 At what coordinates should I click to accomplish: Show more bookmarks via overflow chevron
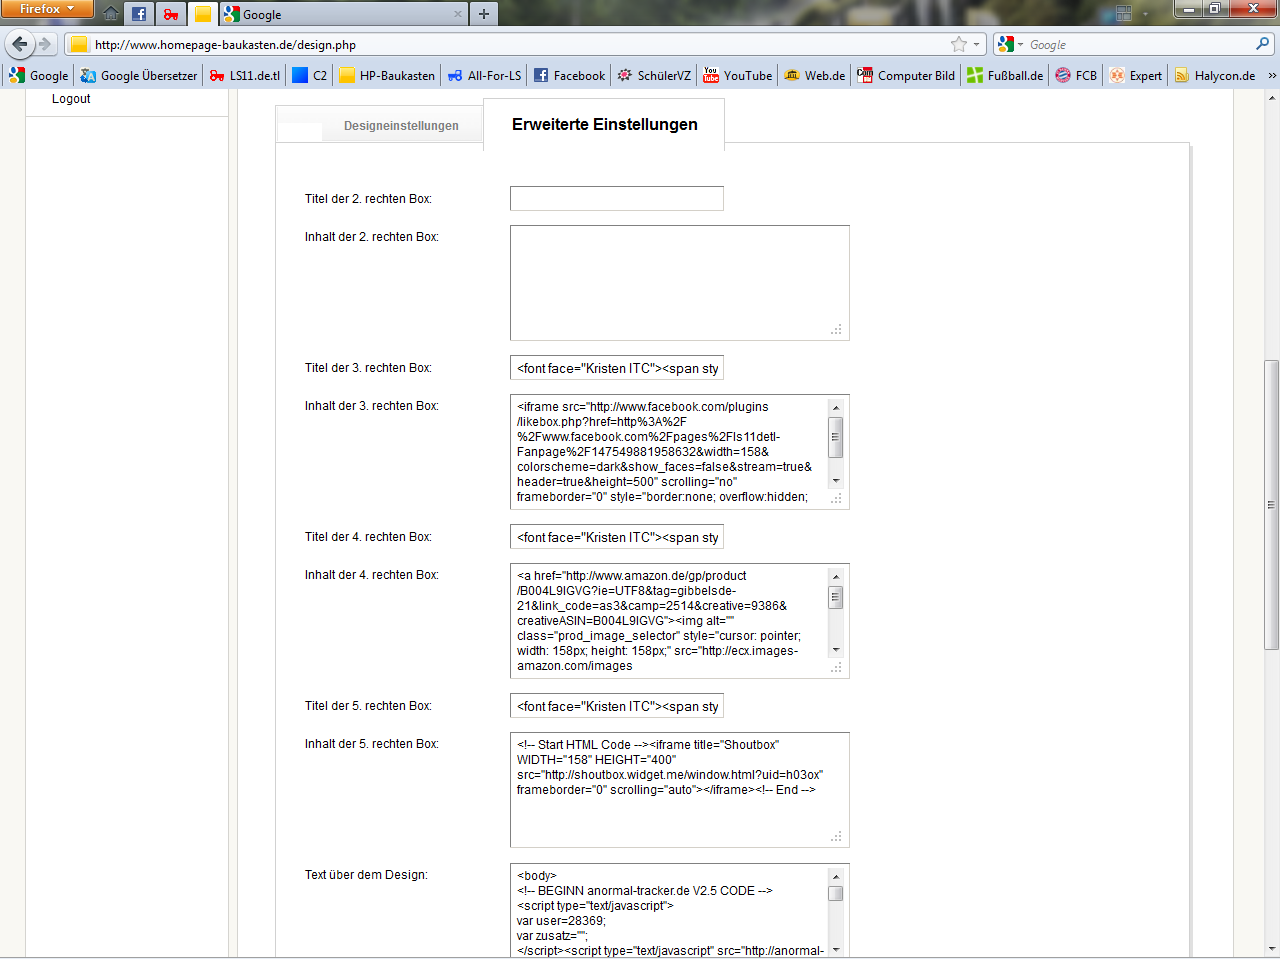pyautogui.click(x=1271, y=75)
